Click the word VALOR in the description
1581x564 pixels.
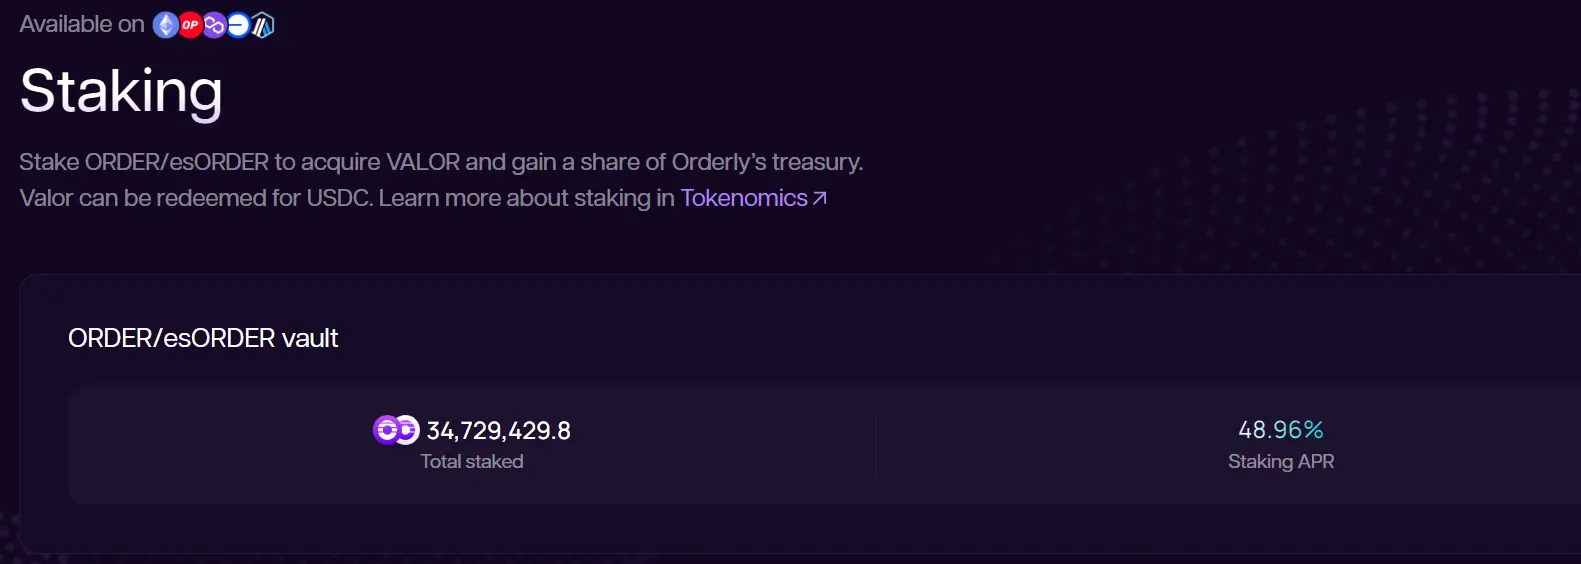click(x=423, y=162)
